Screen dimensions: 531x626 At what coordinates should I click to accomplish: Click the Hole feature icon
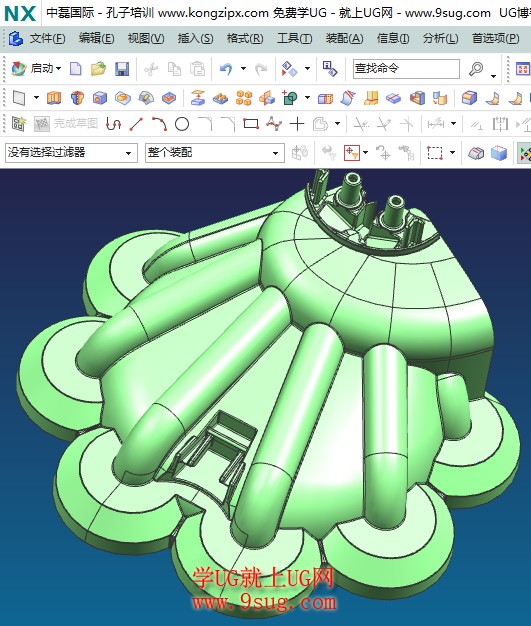[x=100, y=97]
